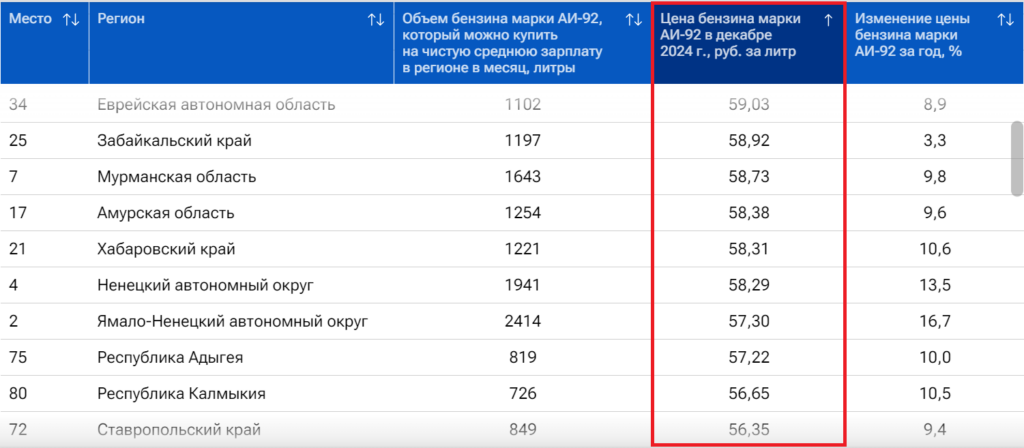Click yearly change value 10,6
This screenshot has height=448, width=1024.
[935, 249]
